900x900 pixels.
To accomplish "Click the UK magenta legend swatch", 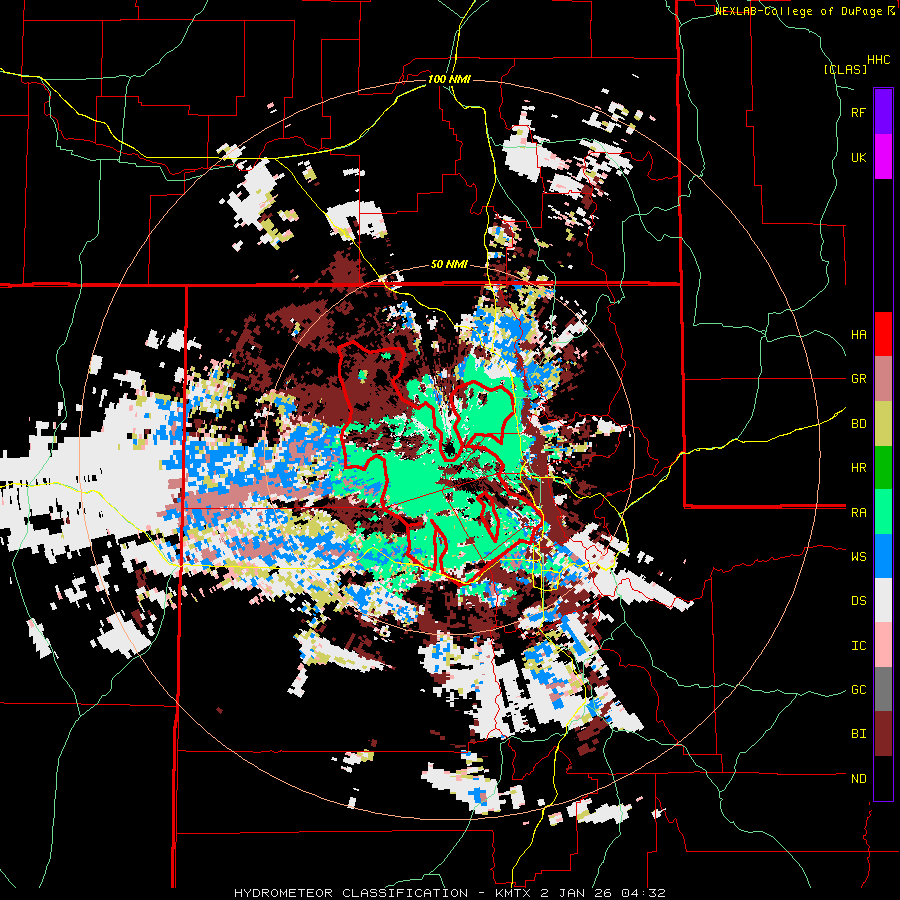I will pyautogui.click(x=883, y=157).
